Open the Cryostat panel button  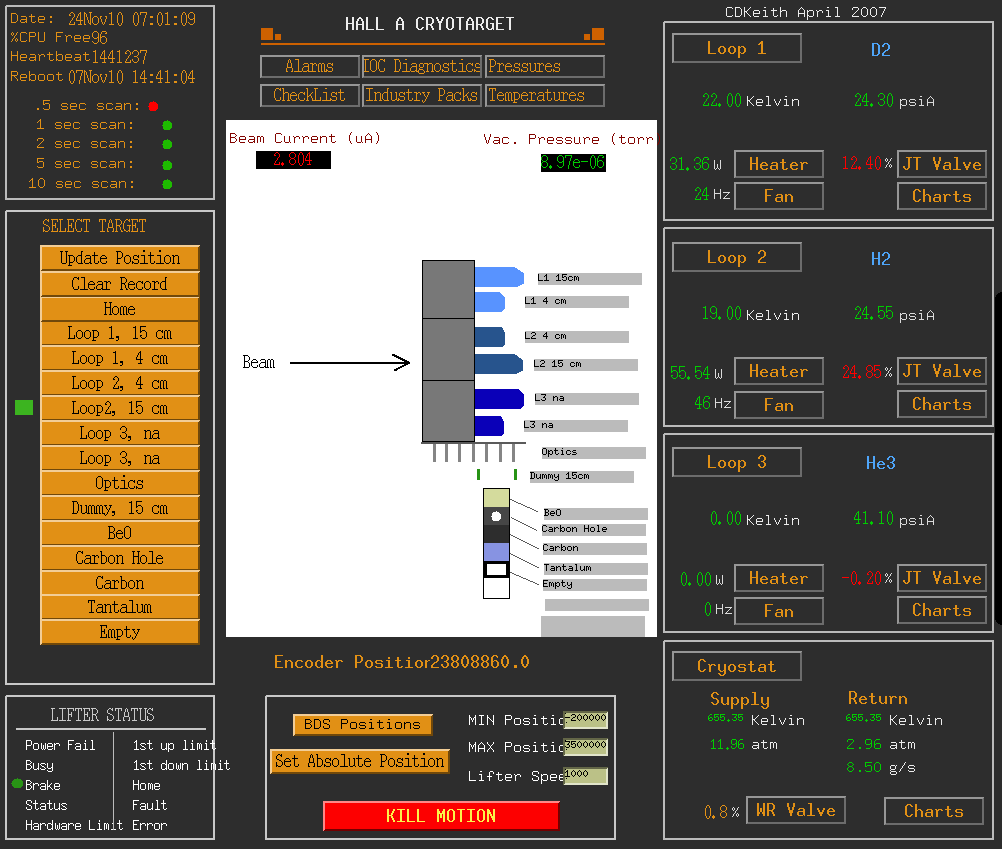tap(737, 666)
